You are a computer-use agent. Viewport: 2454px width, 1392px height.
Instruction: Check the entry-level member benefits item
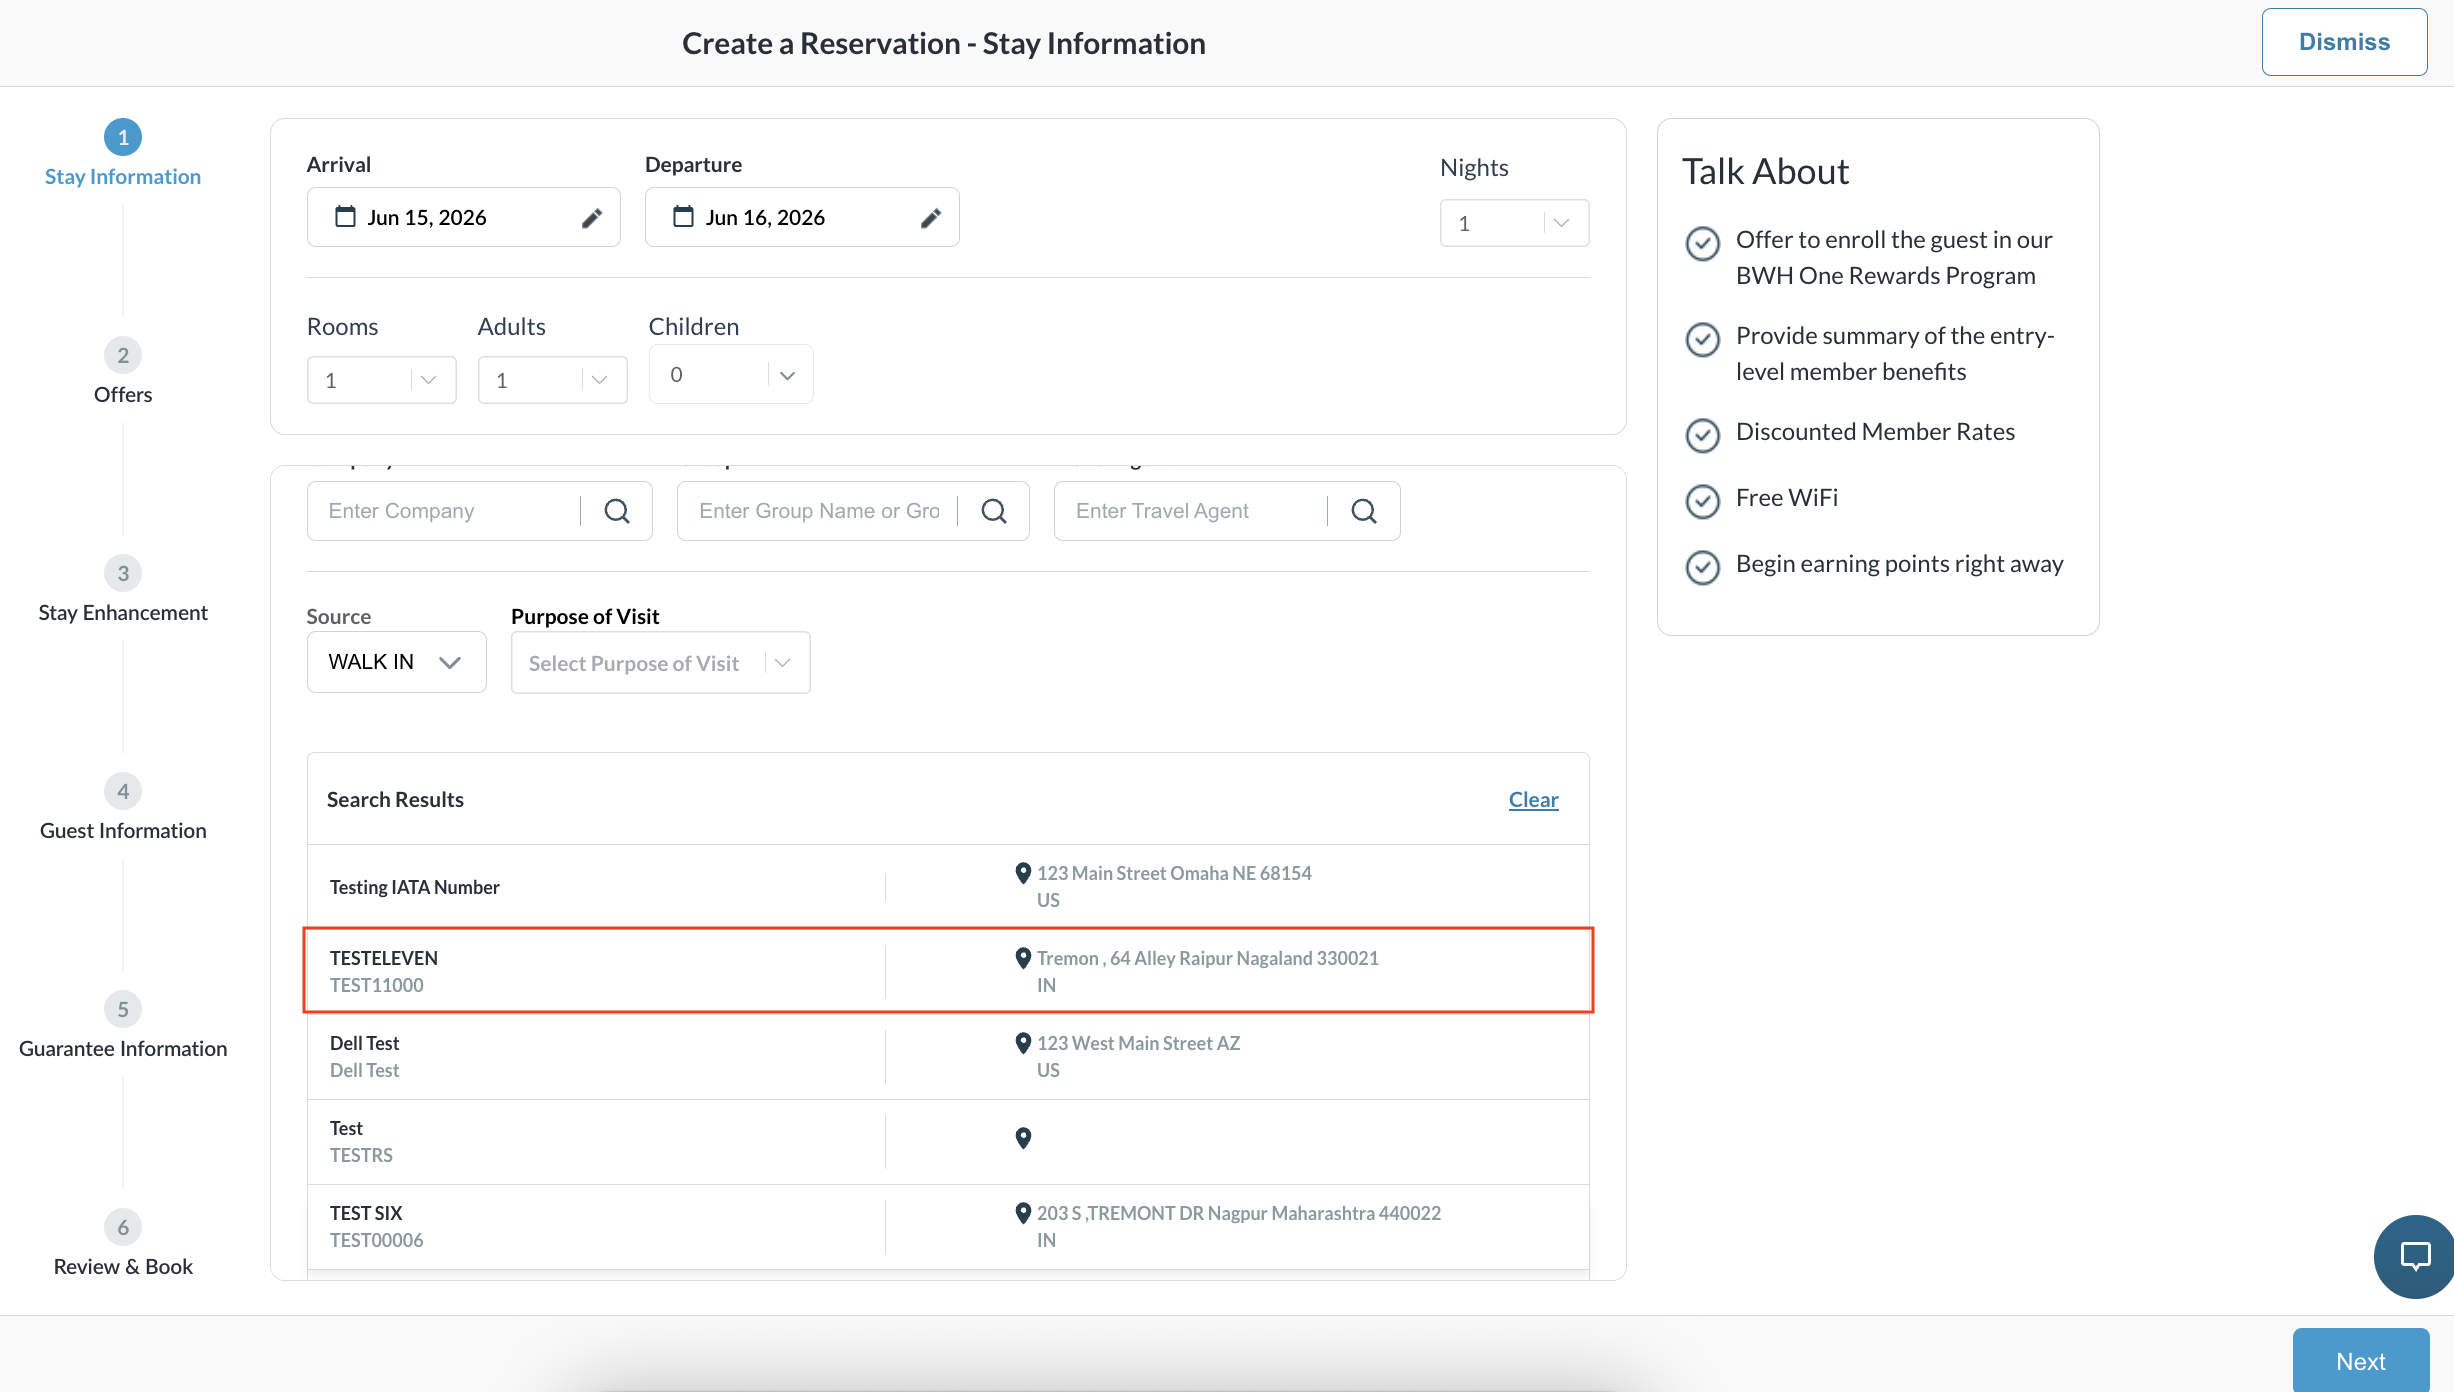coord(1702,339)
